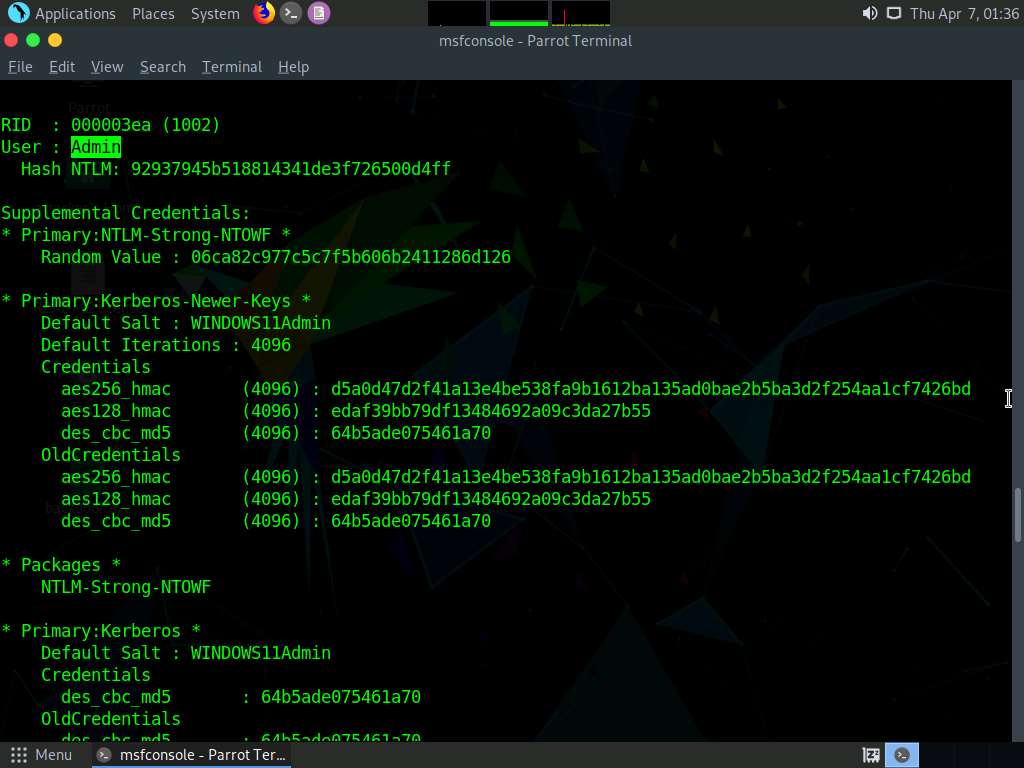Open the clock showing Thu Apr 7
Screen dimensions: 1024x768
click(964, 13)
